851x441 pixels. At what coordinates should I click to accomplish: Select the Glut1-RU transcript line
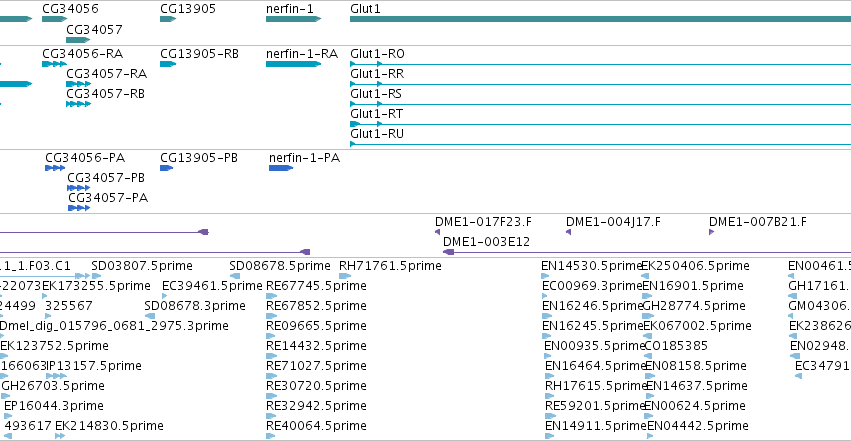(x=600, y=144)
